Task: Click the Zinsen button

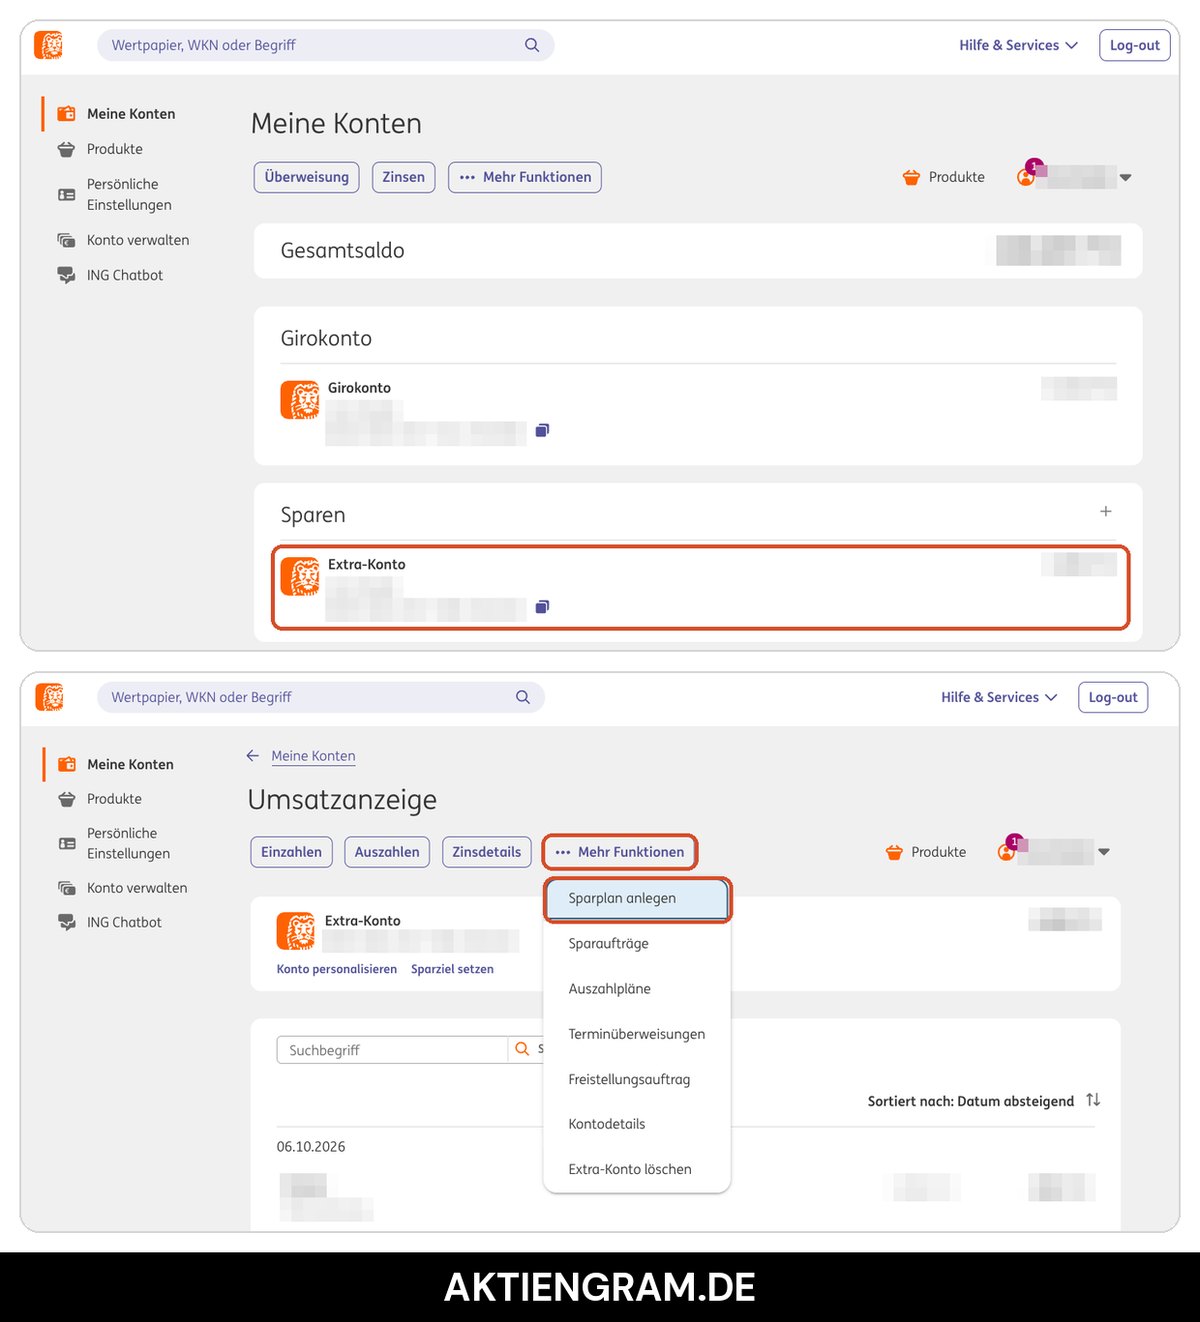Action: click(x=404, y=177)
